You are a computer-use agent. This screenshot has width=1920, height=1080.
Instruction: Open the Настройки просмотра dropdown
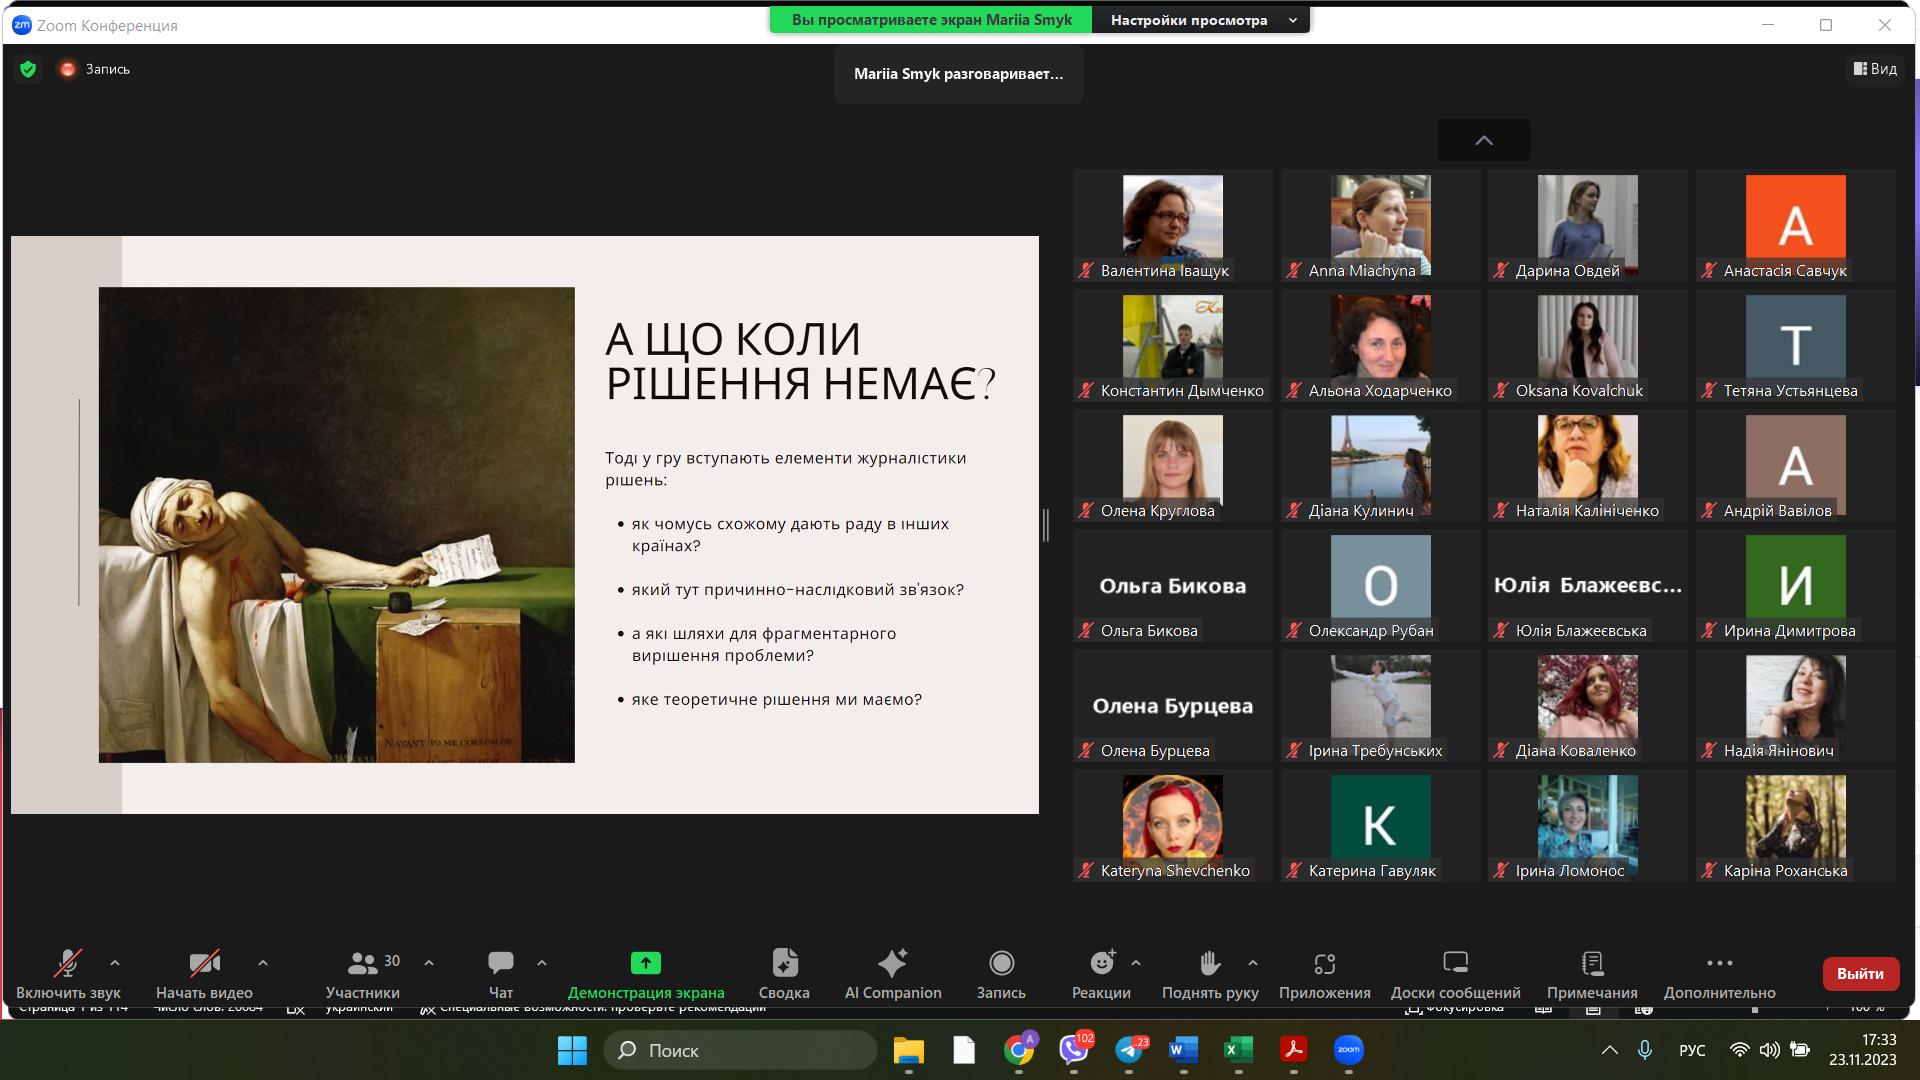(x=1200, y=20)
